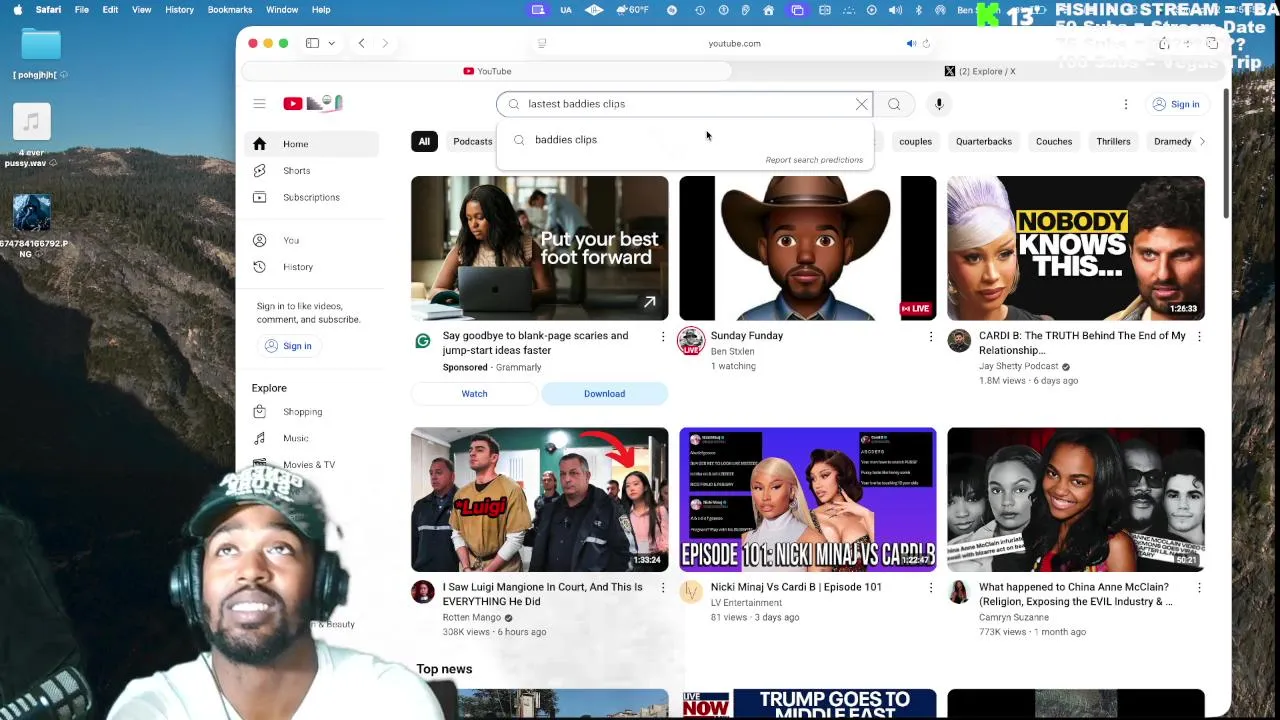
Task: Click LV Entertainment channel name
Action: coord(746,603)
